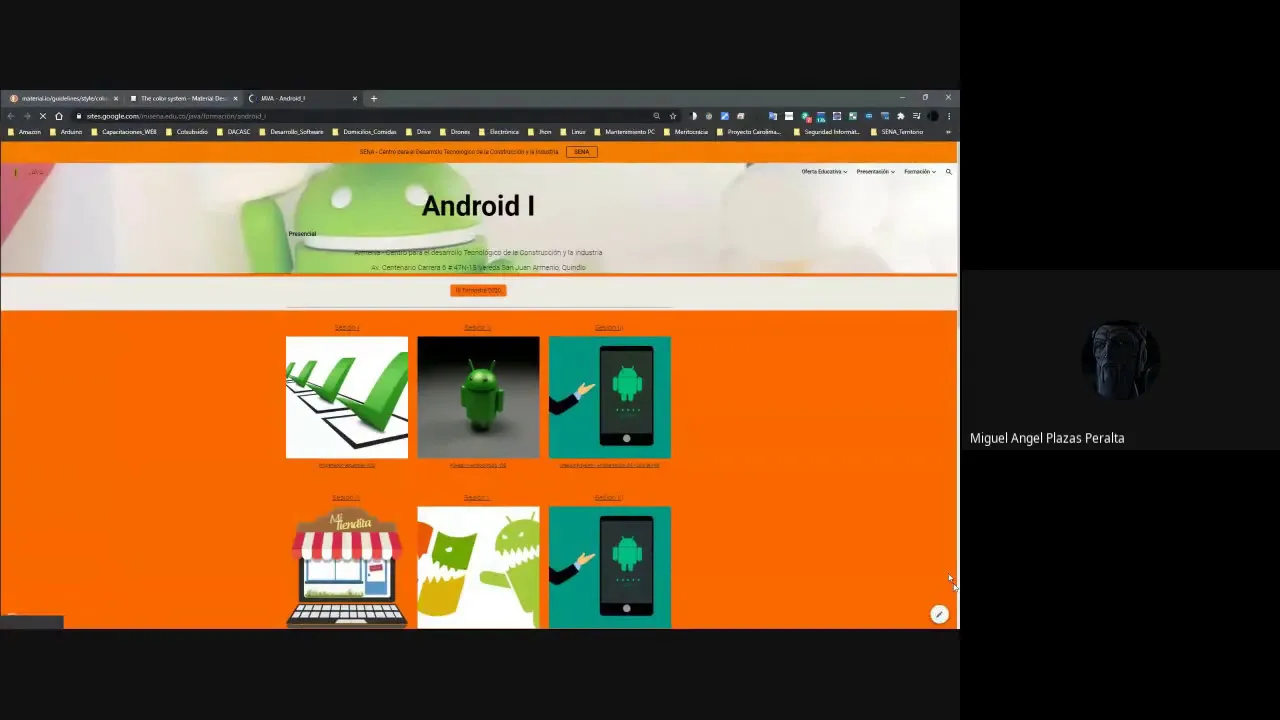Close The color system tab
Viewport: 1280px width, 720px height.
pos(235,98)
